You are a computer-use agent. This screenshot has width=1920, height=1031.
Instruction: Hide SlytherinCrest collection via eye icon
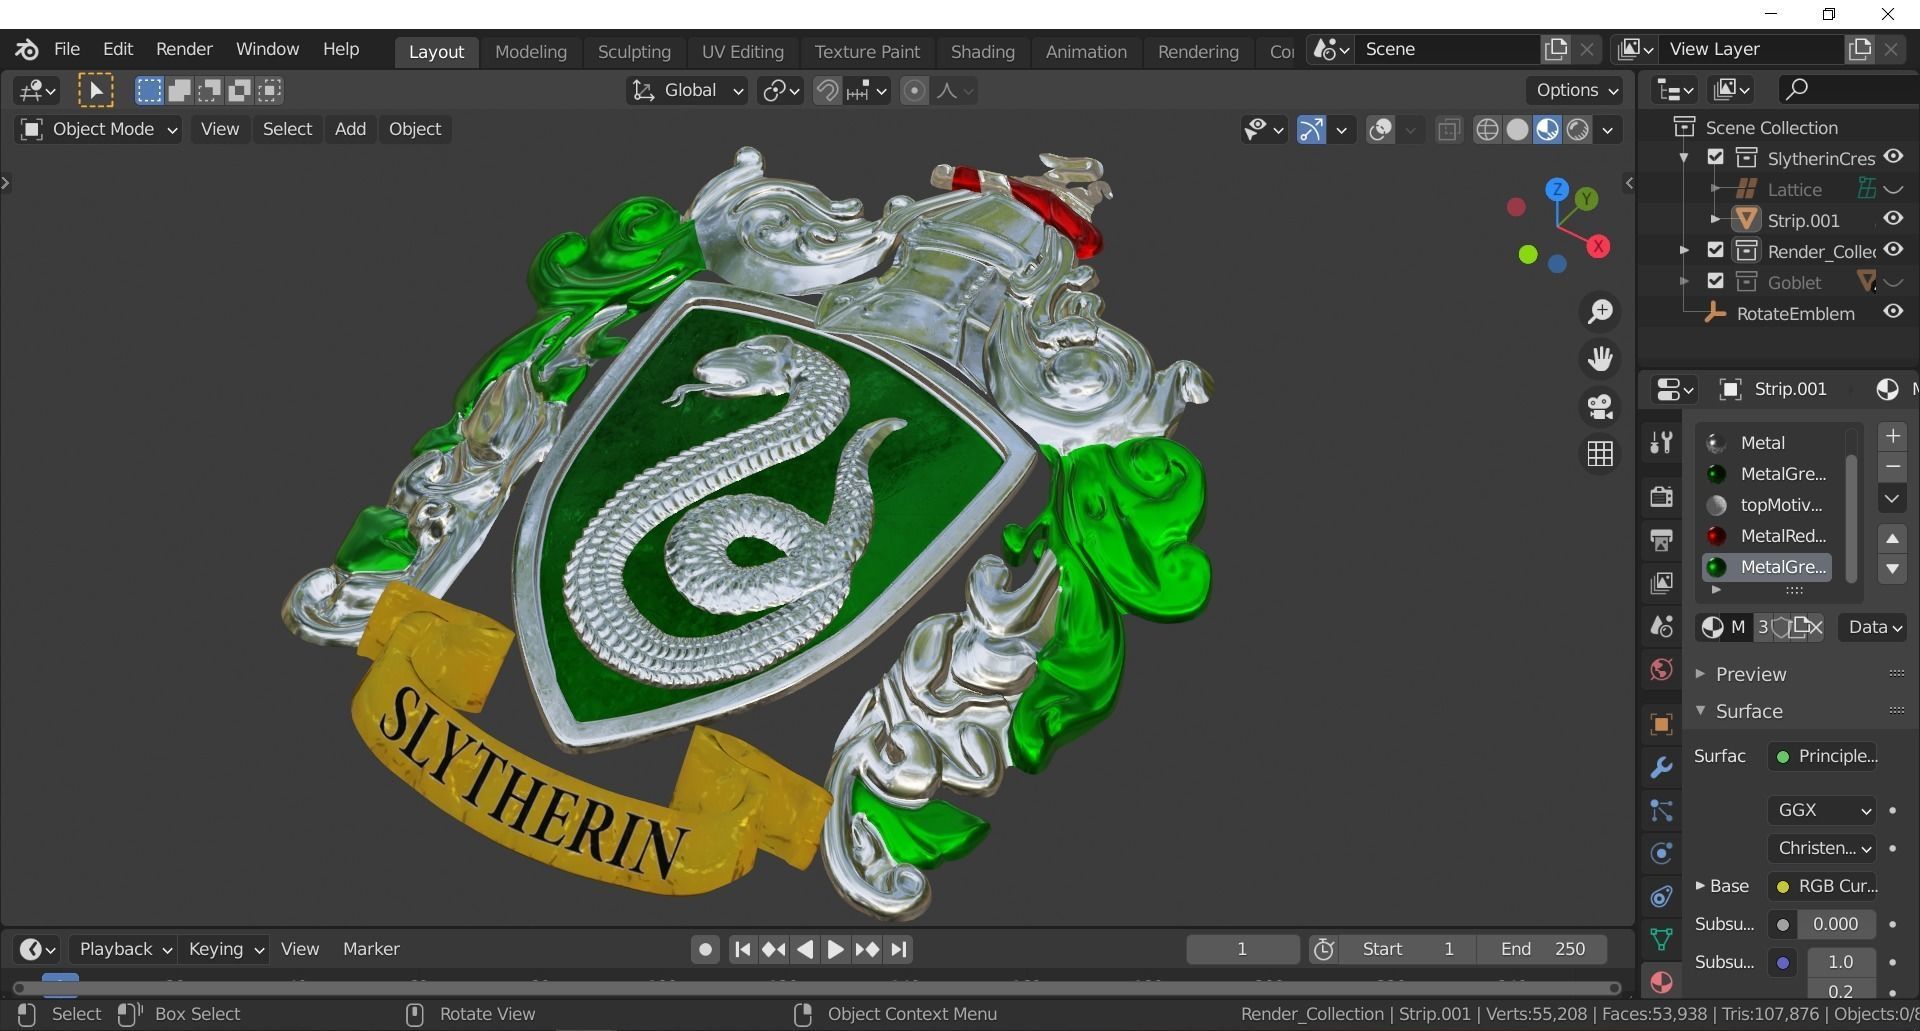1893,157
